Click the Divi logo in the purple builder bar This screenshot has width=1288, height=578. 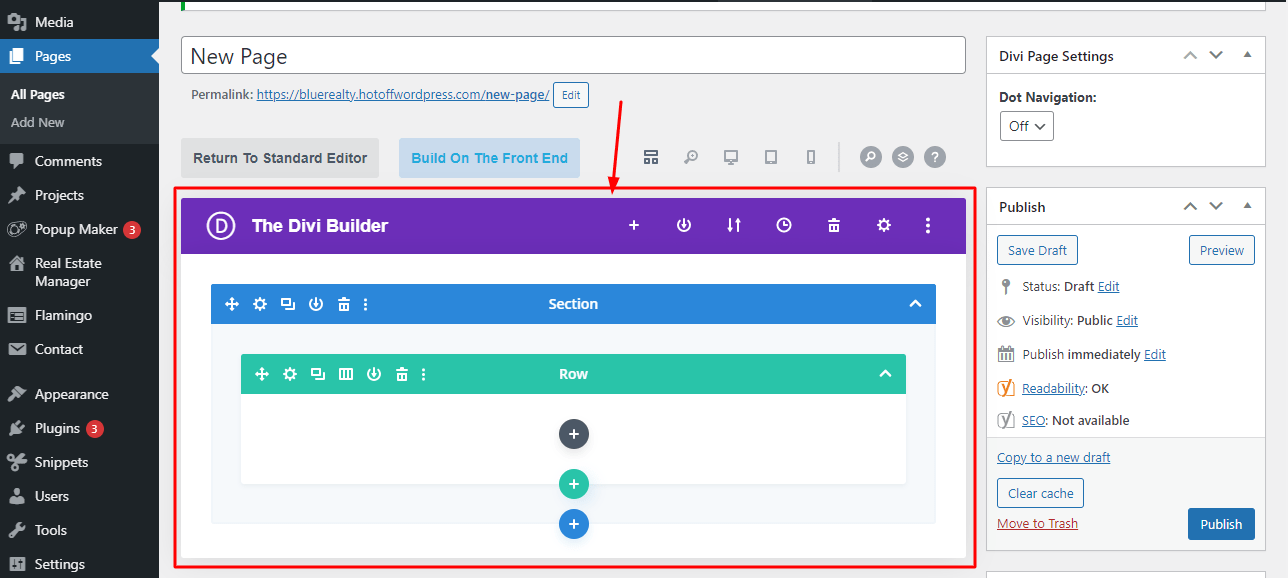click(x=220, y=225)
